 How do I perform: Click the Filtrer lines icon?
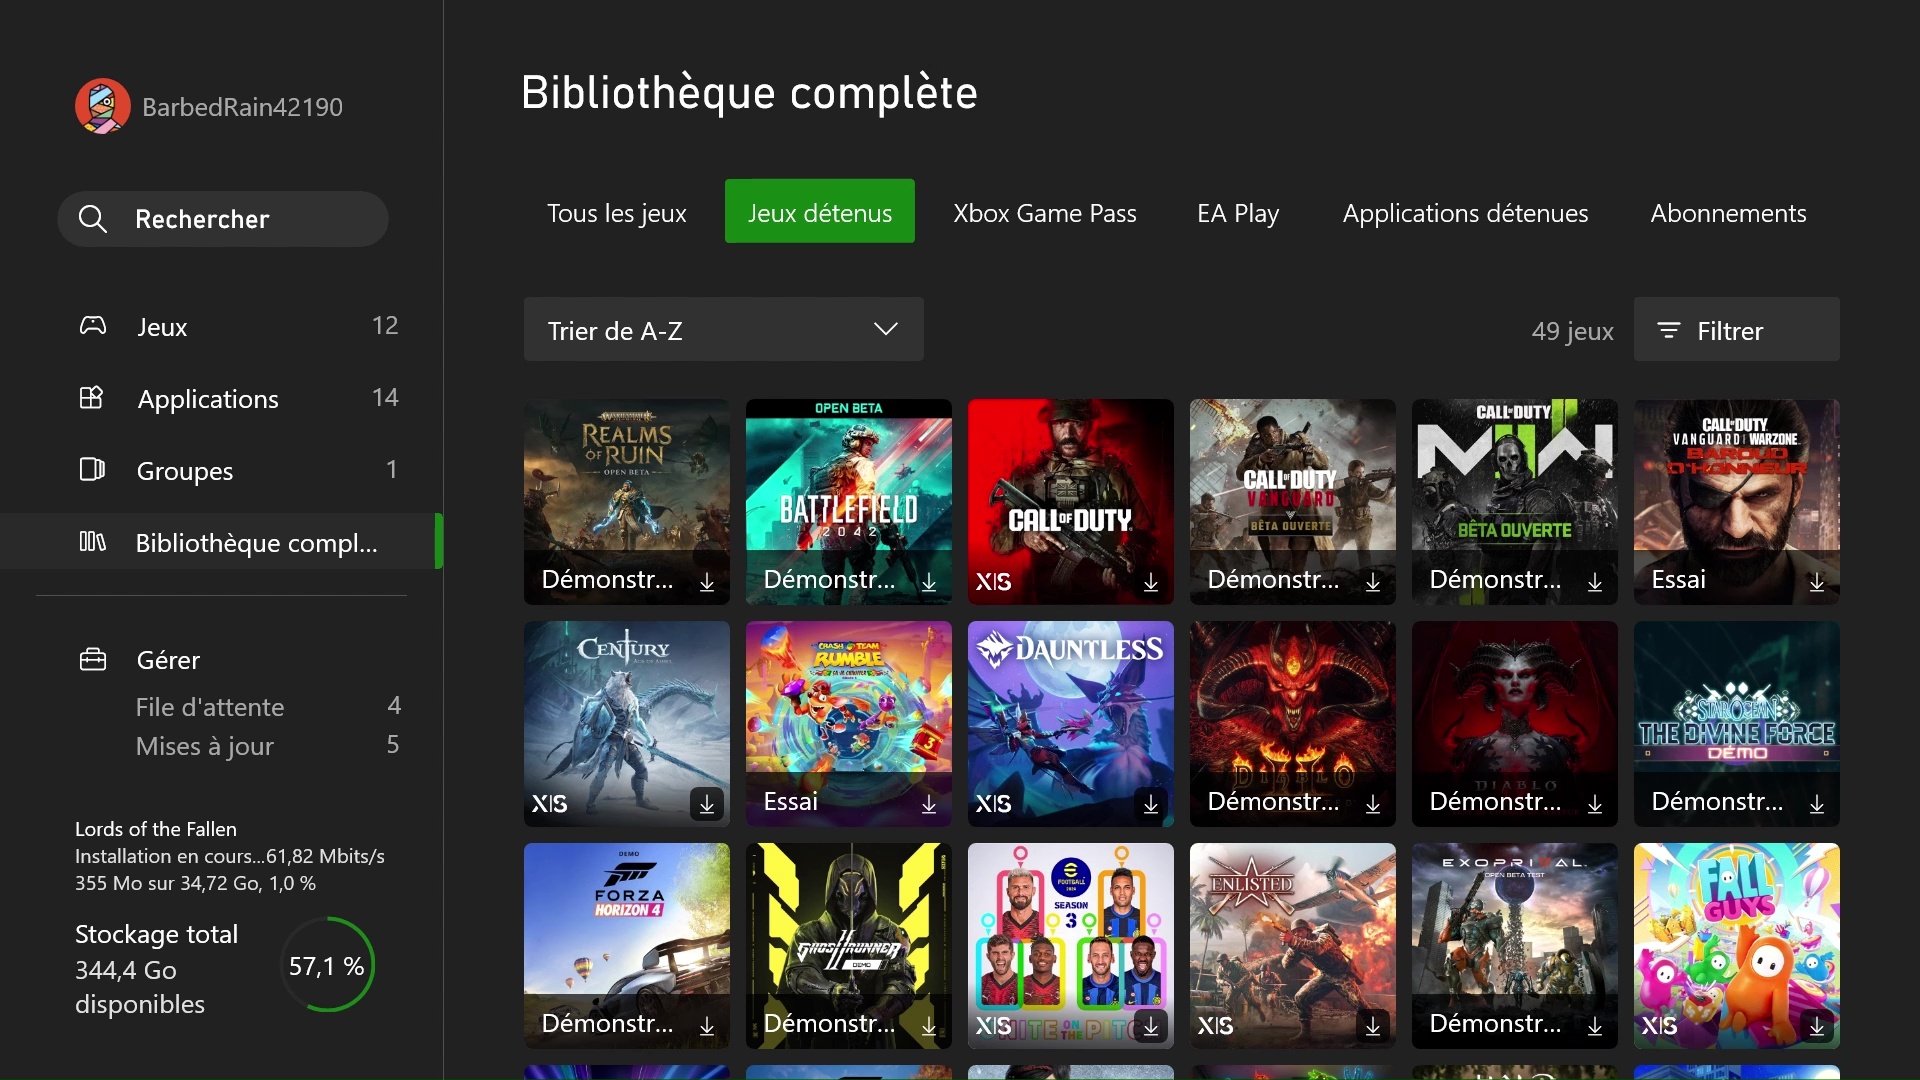pos(1668,330)
